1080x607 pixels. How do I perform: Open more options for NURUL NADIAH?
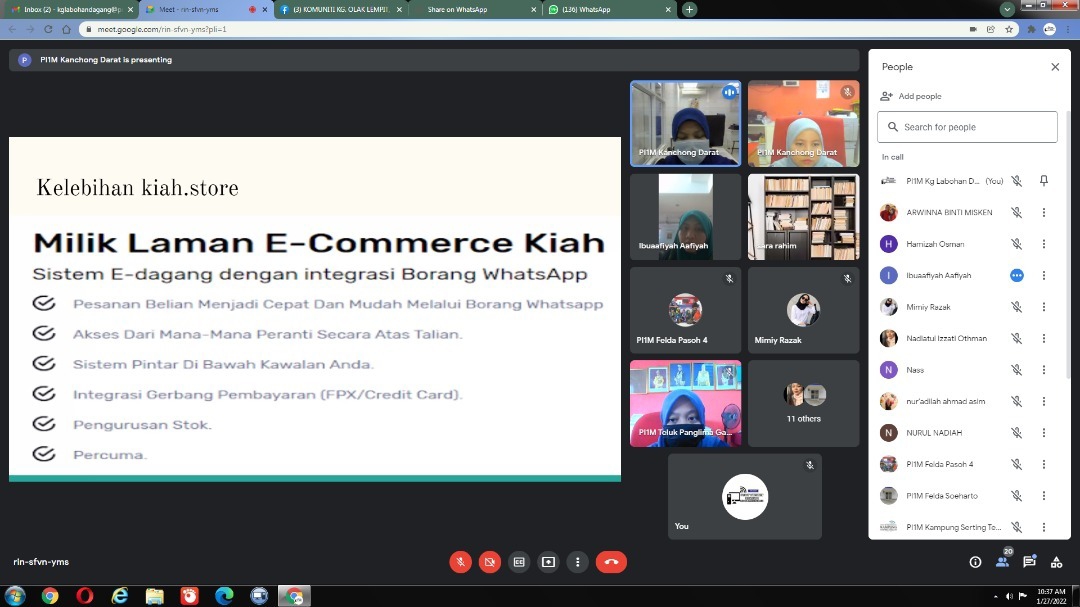point(1044,433)
